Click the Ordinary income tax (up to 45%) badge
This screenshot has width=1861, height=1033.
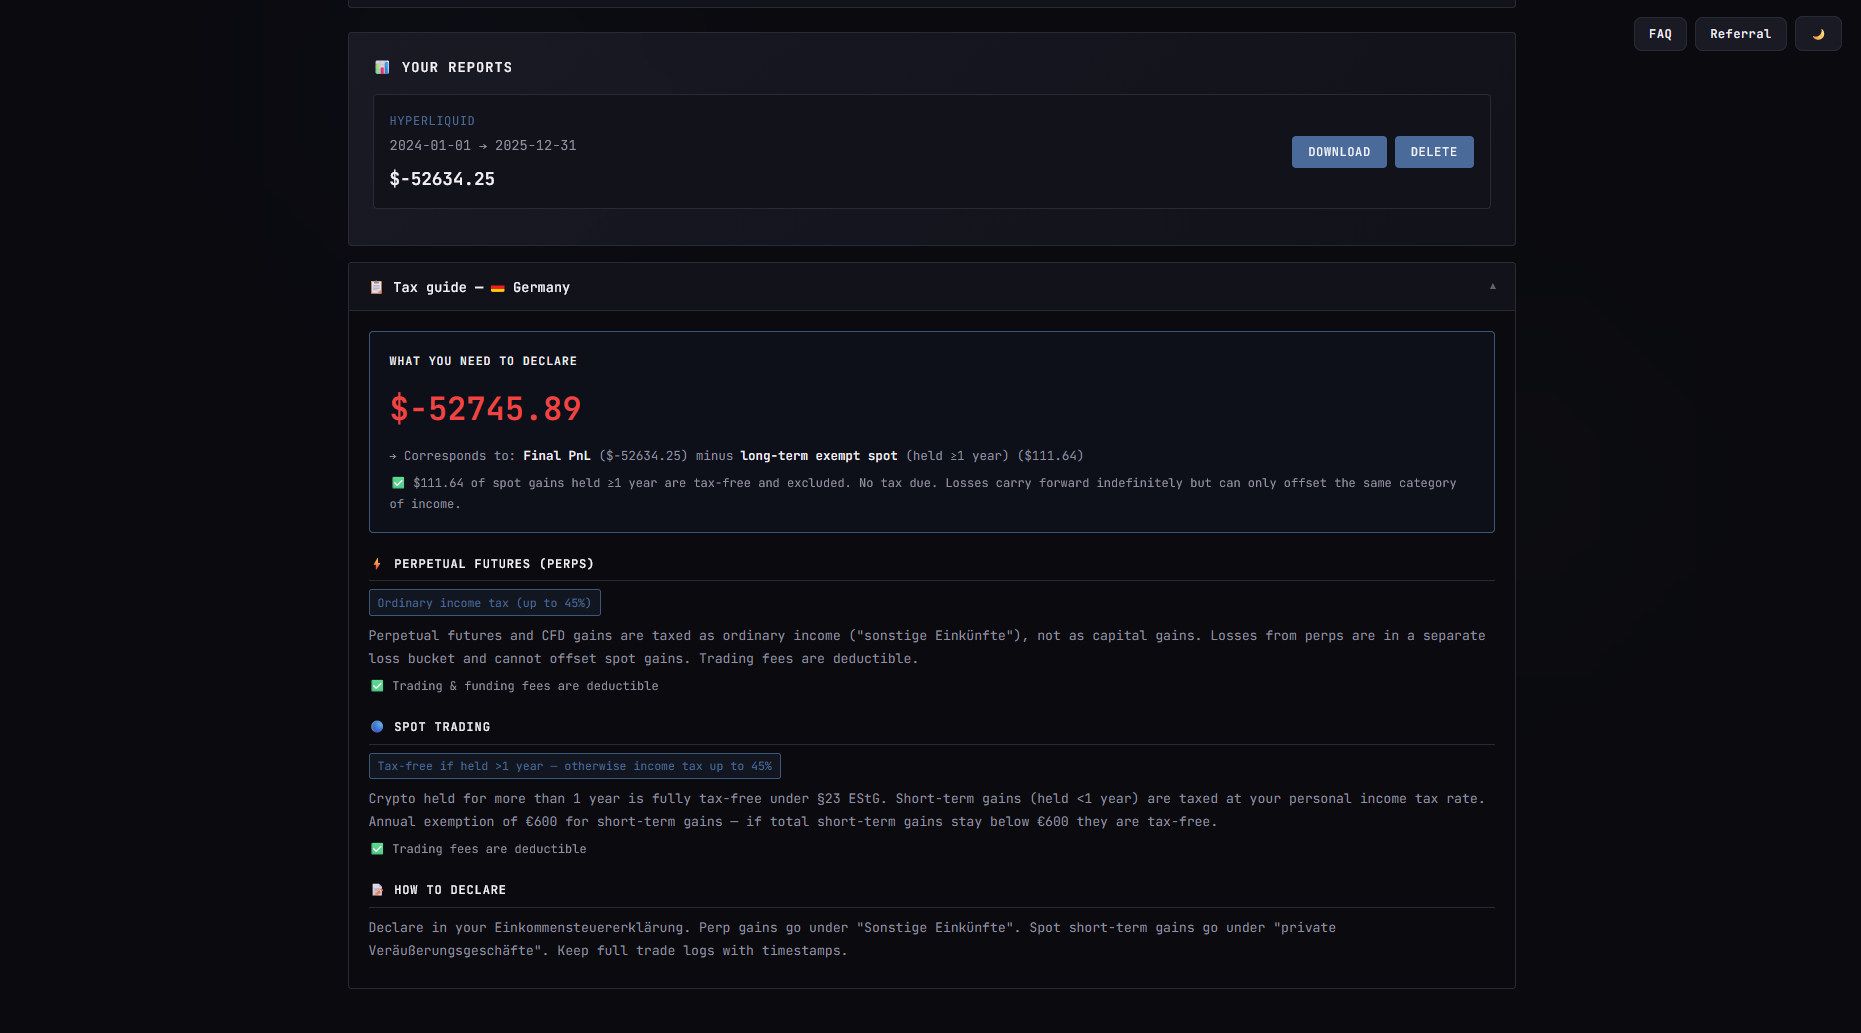[484, 603]
